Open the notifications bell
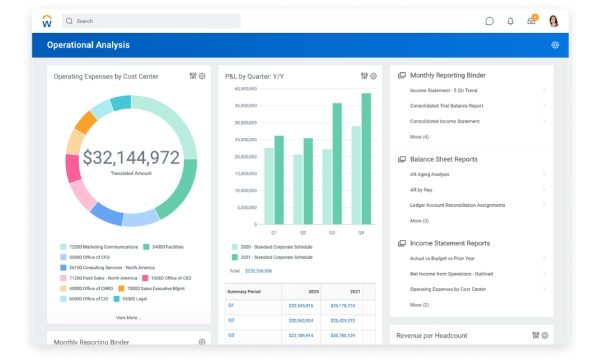 tap(510, 21)
